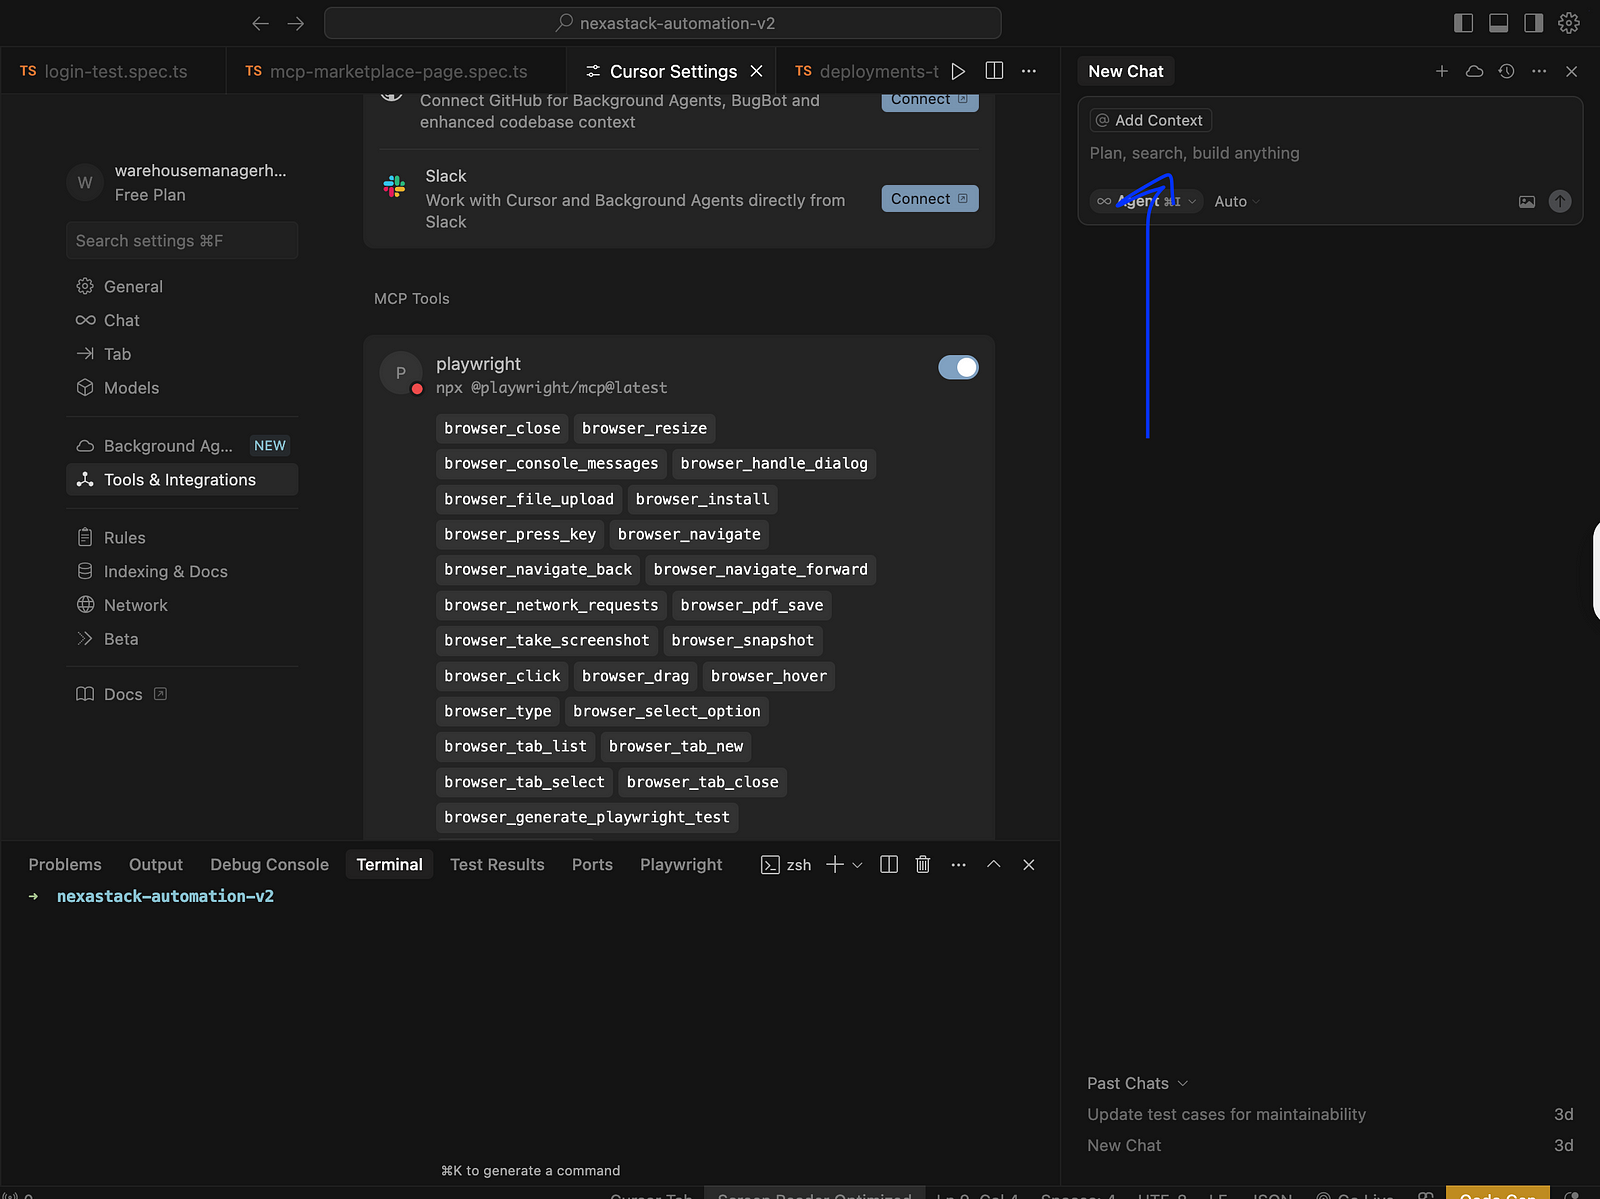Open the Docs external link
This screenshot has height=1199, width=1600.
(122, 694)
